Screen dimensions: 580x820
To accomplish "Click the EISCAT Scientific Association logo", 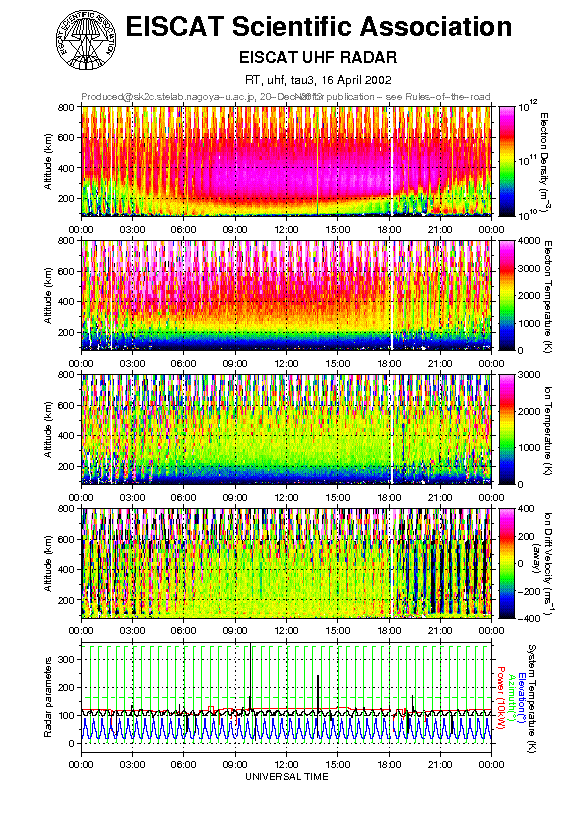I will (86, 40).
